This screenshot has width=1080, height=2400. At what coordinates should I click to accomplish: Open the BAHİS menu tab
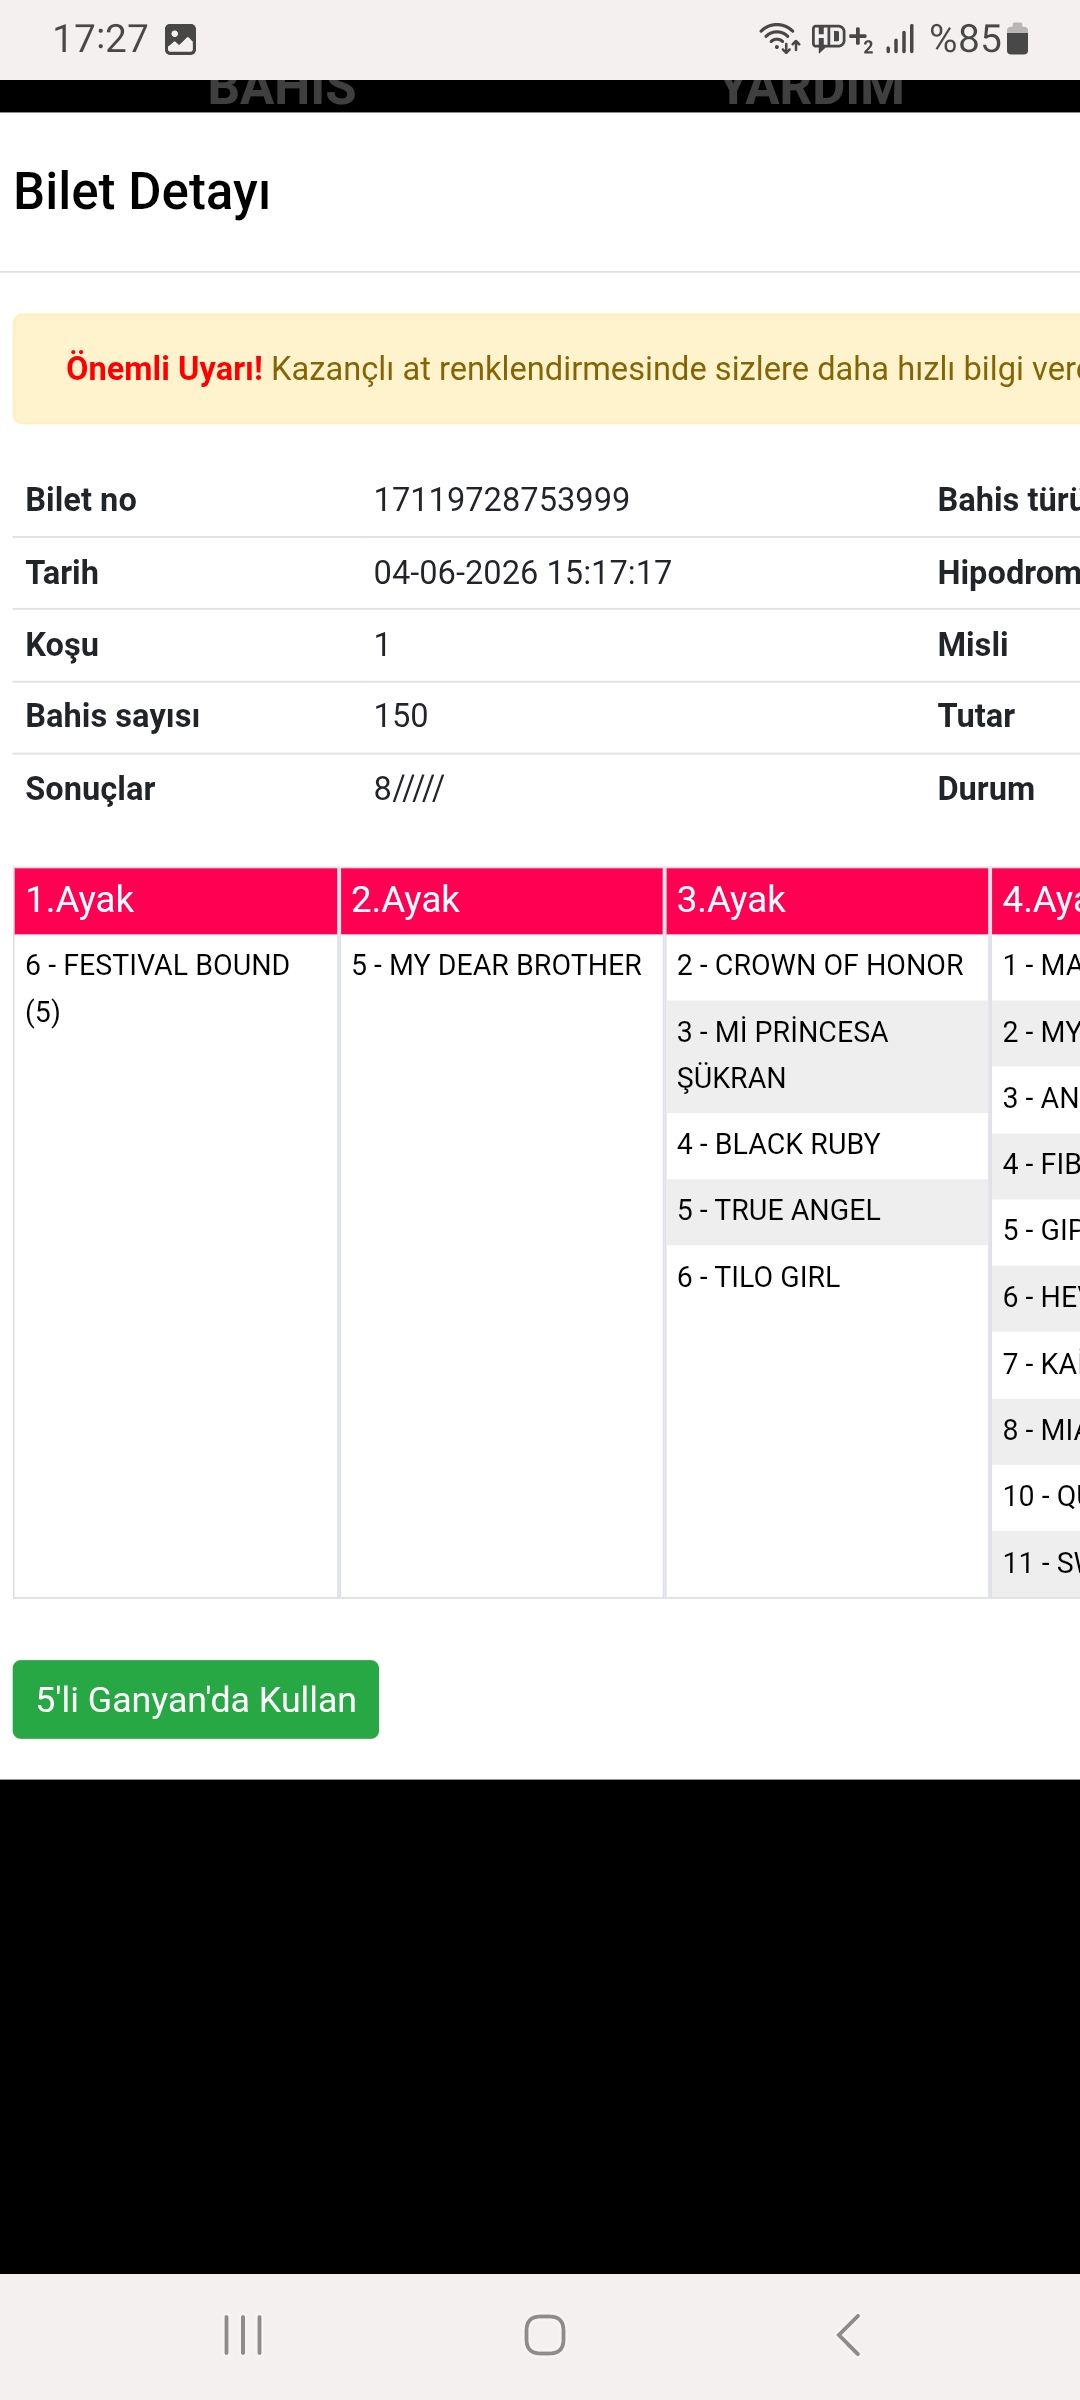point(282,94)
